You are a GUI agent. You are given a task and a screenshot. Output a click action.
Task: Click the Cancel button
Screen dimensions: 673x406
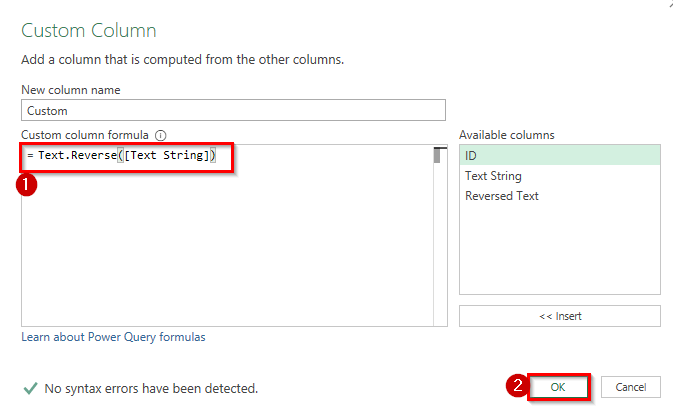click(x=631, y=387)
